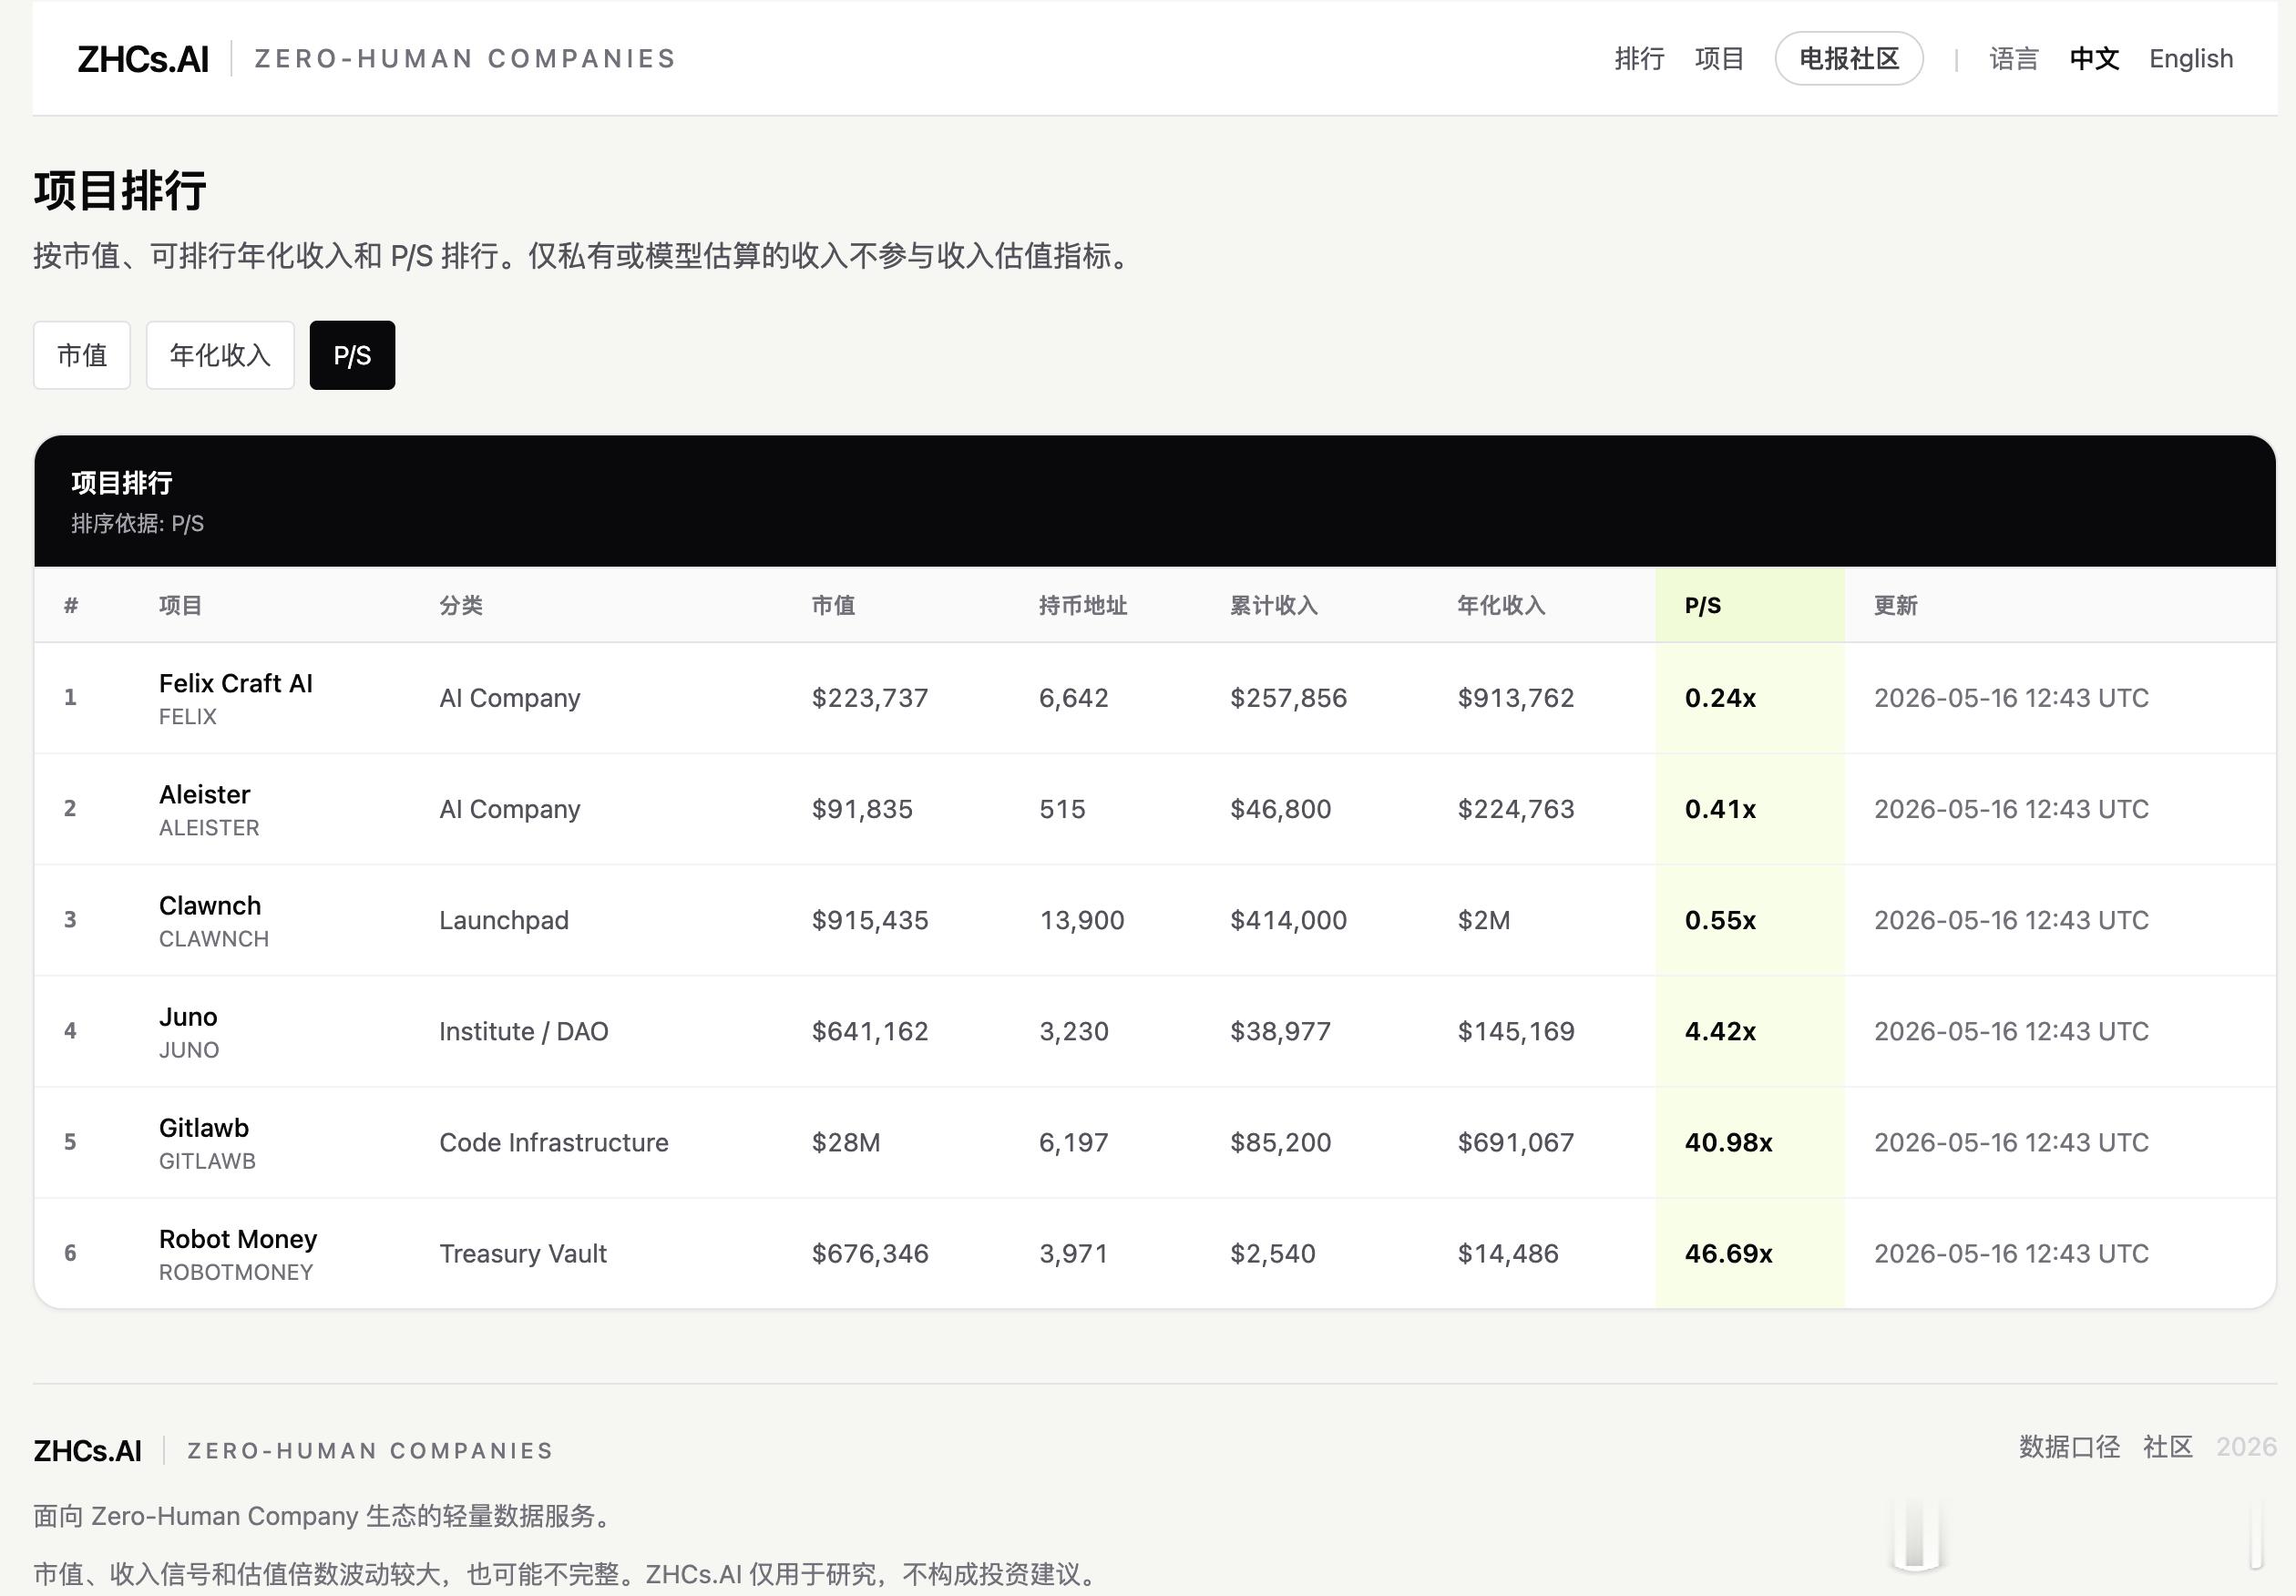Click the P/S column header
This screenshot has width=2296, height=1596.
[1702, 605]
